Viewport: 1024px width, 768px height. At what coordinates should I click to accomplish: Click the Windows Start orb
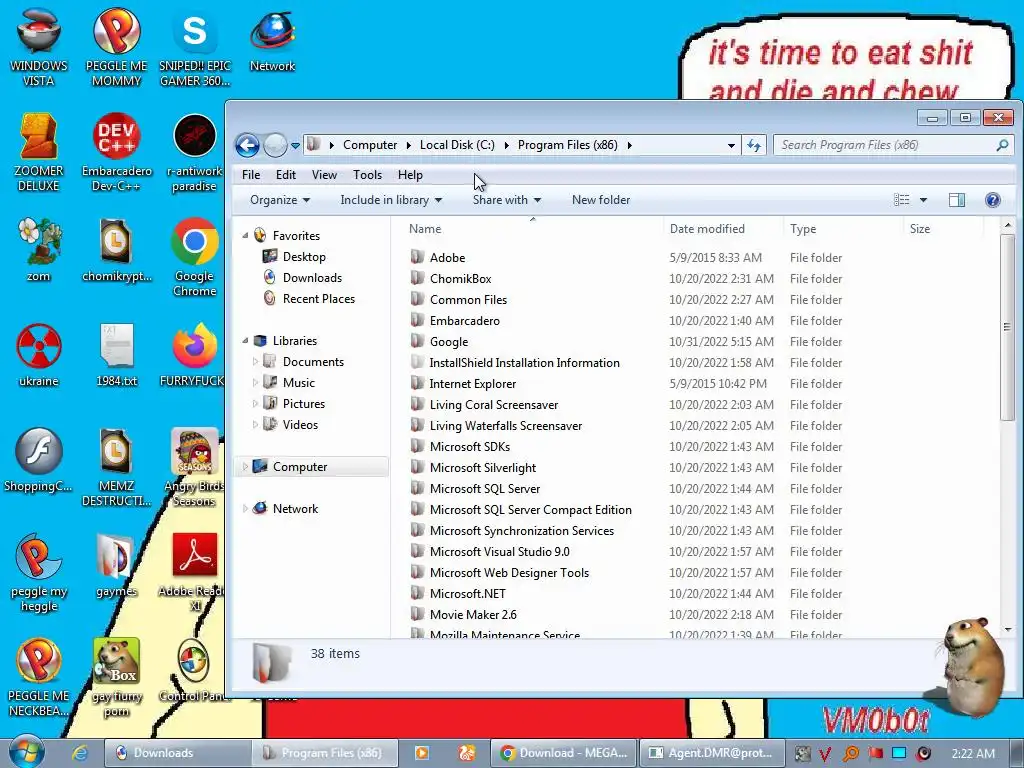coord(26,752)
